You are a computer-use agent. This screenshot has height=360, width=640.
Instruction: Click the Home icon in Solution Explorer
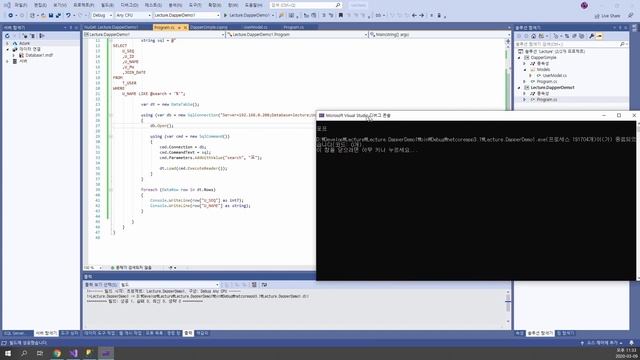click(x=533, y=36)
